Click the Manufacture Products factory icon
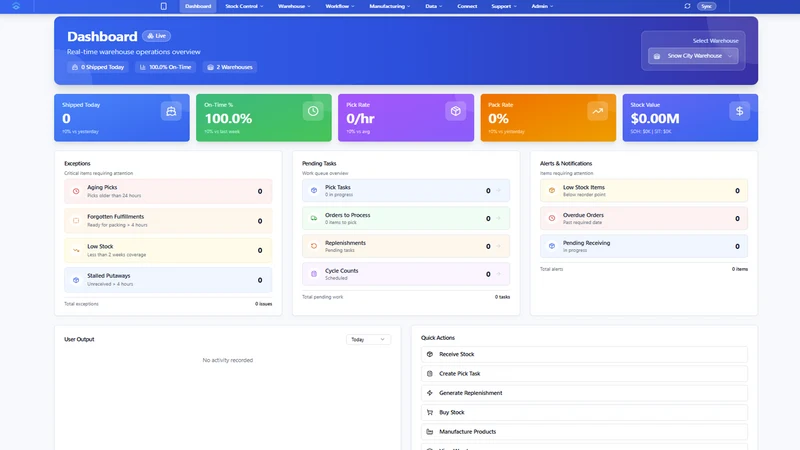This screenshot has width=800, height=450. [430, 432]
